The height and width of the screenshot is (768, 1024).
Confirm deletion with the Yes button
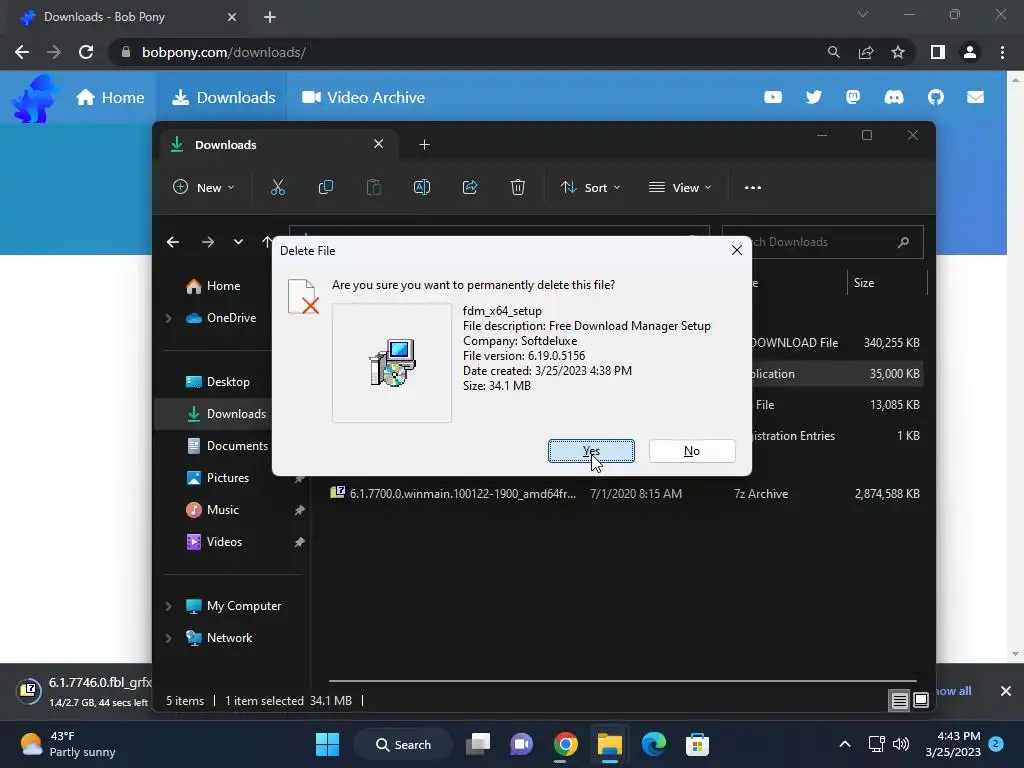(x=591, y=451)
